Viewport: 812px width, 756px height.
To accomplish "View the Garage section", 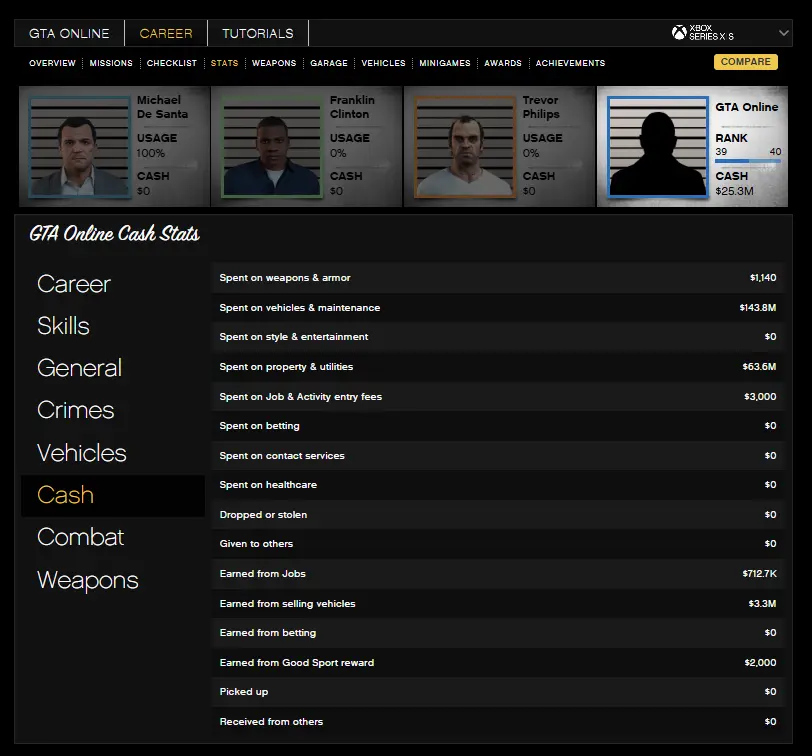I will point(329,63).
